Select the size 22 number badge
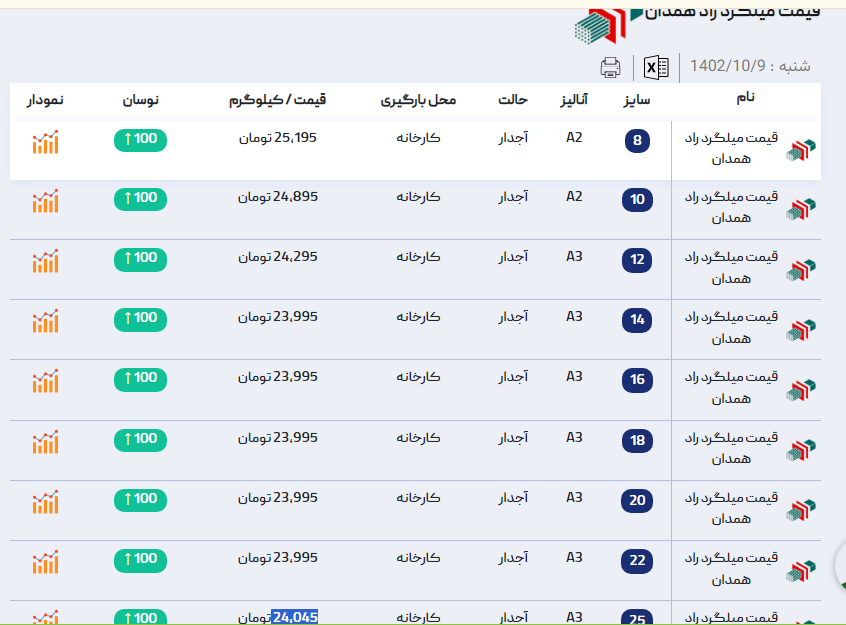Viewport: 846px width, 625px height. pyautogui.click(x=638, y=560)
